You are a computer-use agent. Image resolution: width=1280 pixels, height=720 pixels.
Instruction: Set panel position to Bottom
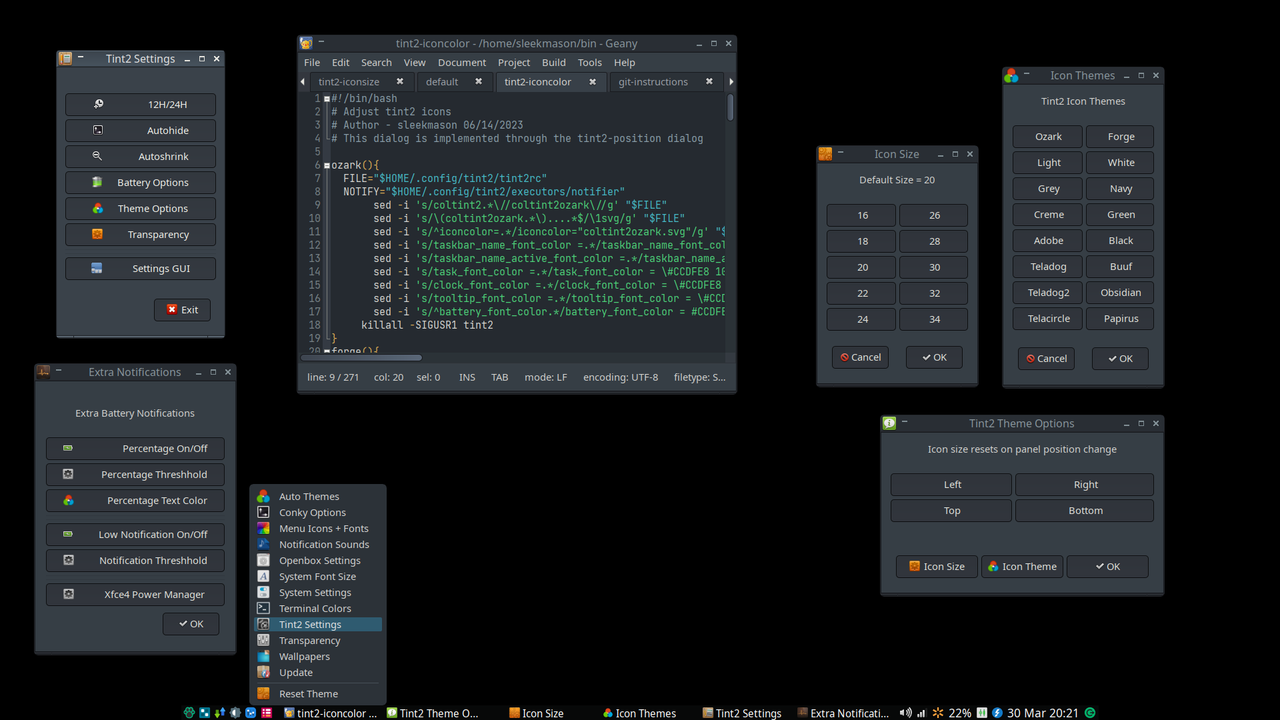tap(1085, 511)
